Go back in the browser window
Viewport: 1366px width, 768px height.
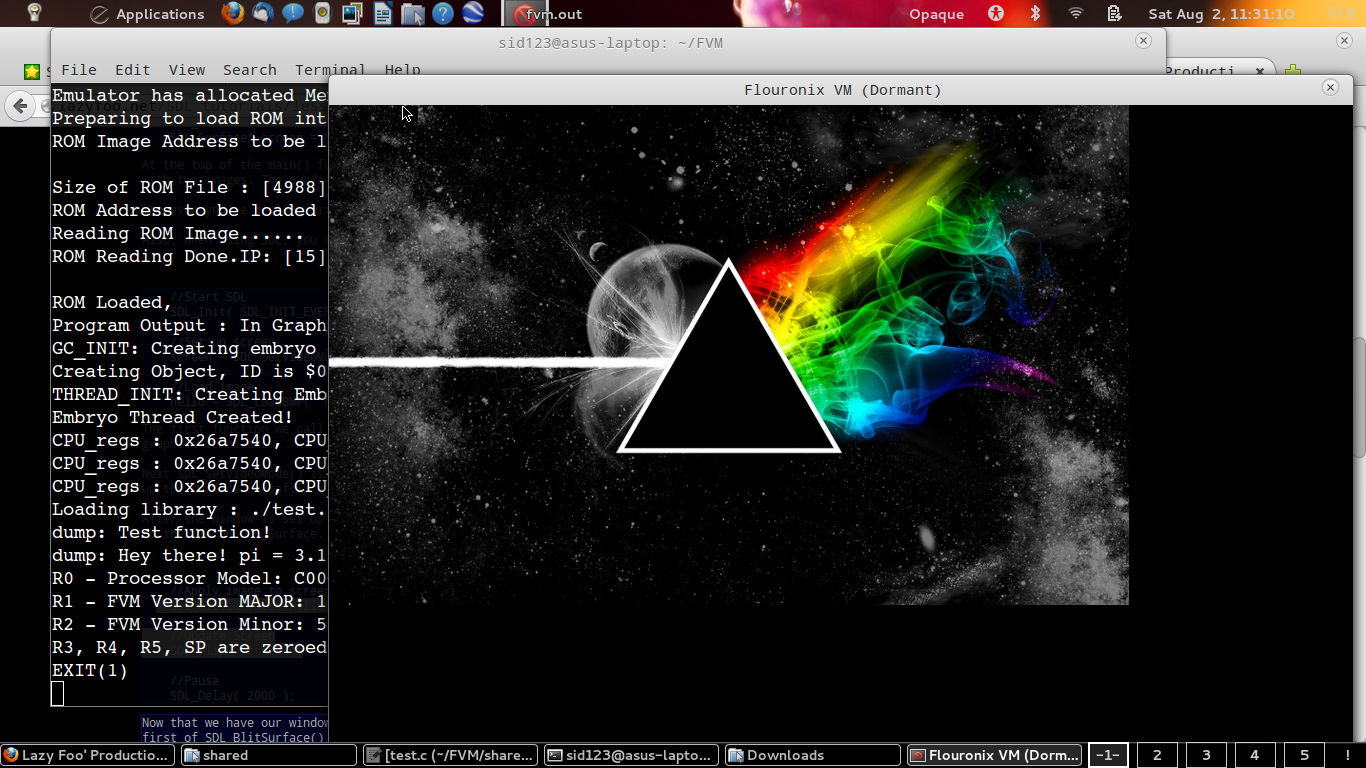(20, 105)
